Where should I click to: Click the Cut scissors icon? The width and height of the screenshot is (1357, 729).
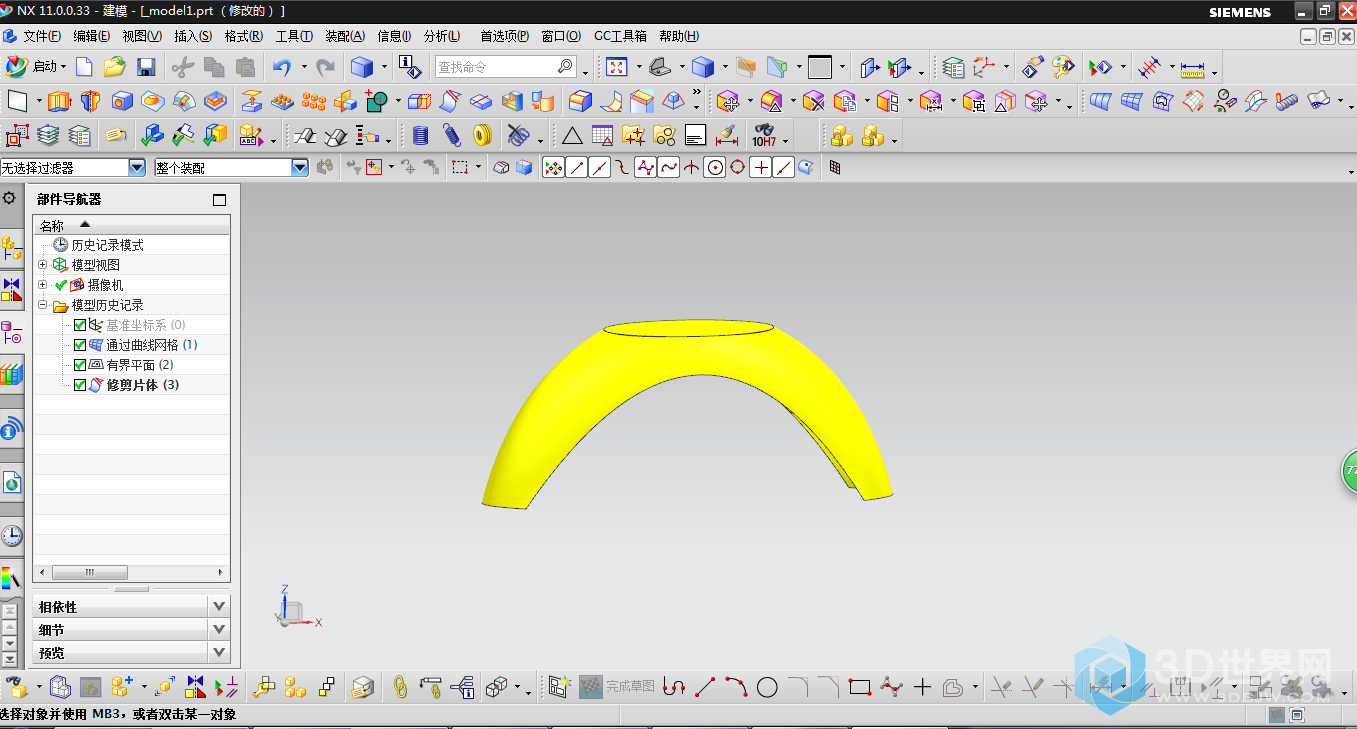[182, 67]
